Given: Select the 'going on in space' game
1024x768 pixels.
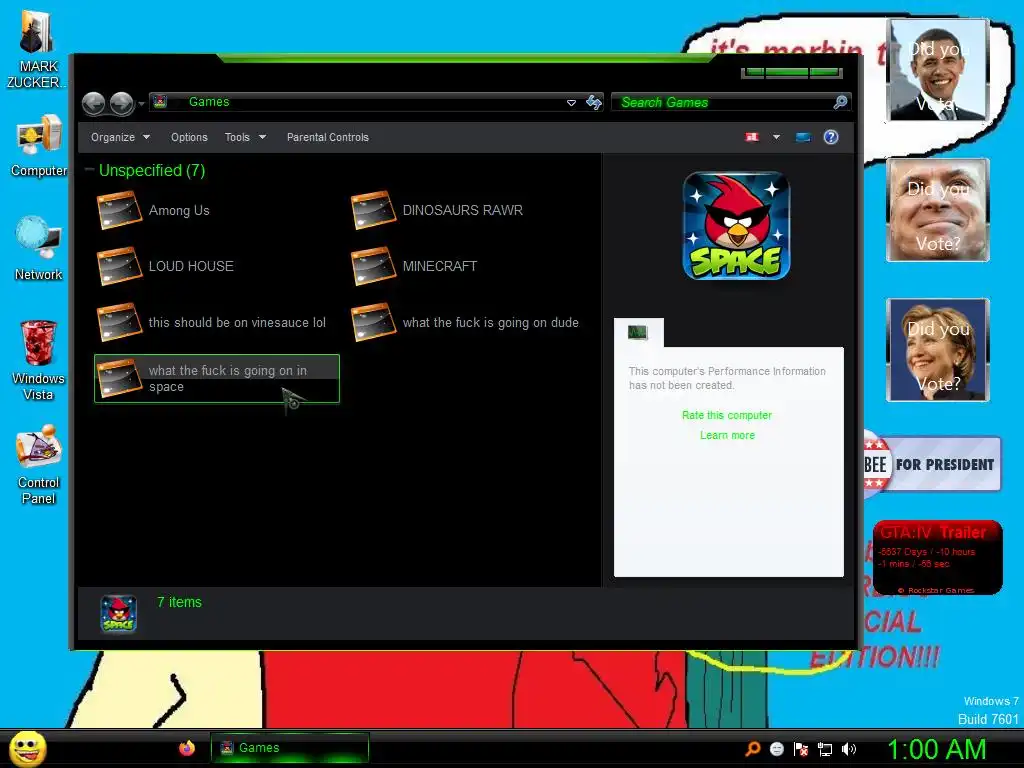Looking at the screenshot, I should pyautogui.click(x=217, y=379).
